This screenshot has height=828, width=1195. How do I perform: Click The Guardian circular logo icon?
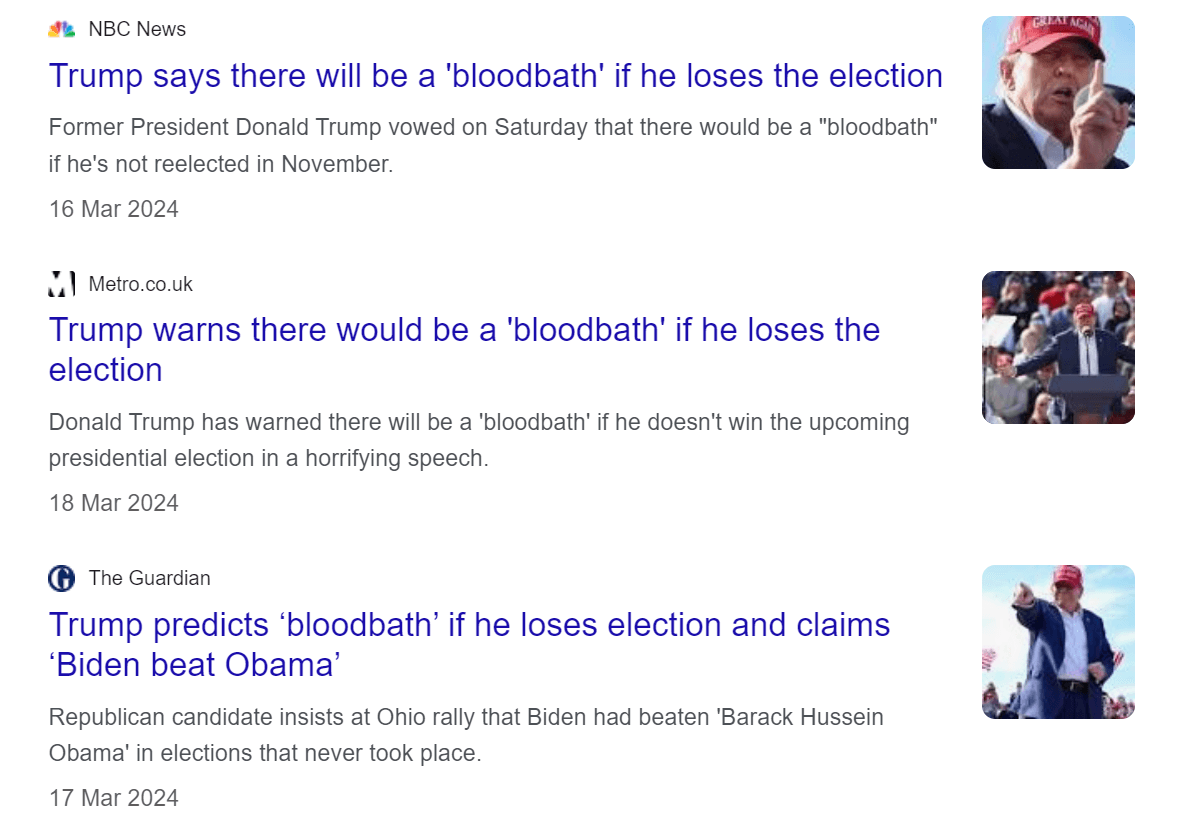click(62, 578)
